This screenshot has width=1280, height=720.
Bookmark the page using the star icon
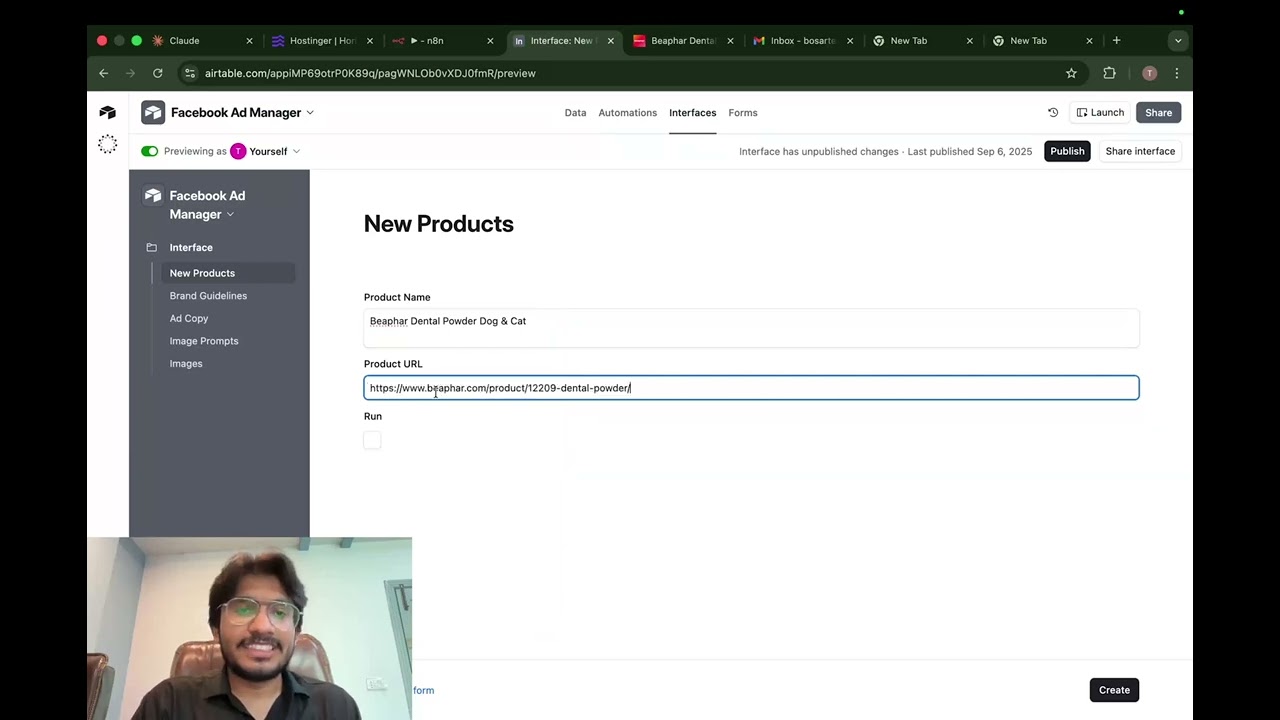[x=1071, y=73]
